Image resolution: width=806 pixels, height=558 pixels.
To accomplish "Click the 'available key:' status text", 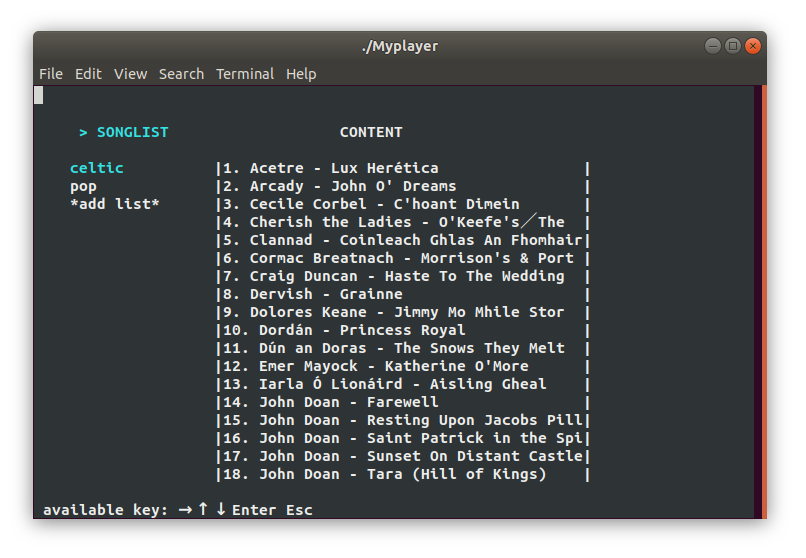I will [x=105, y=510].
